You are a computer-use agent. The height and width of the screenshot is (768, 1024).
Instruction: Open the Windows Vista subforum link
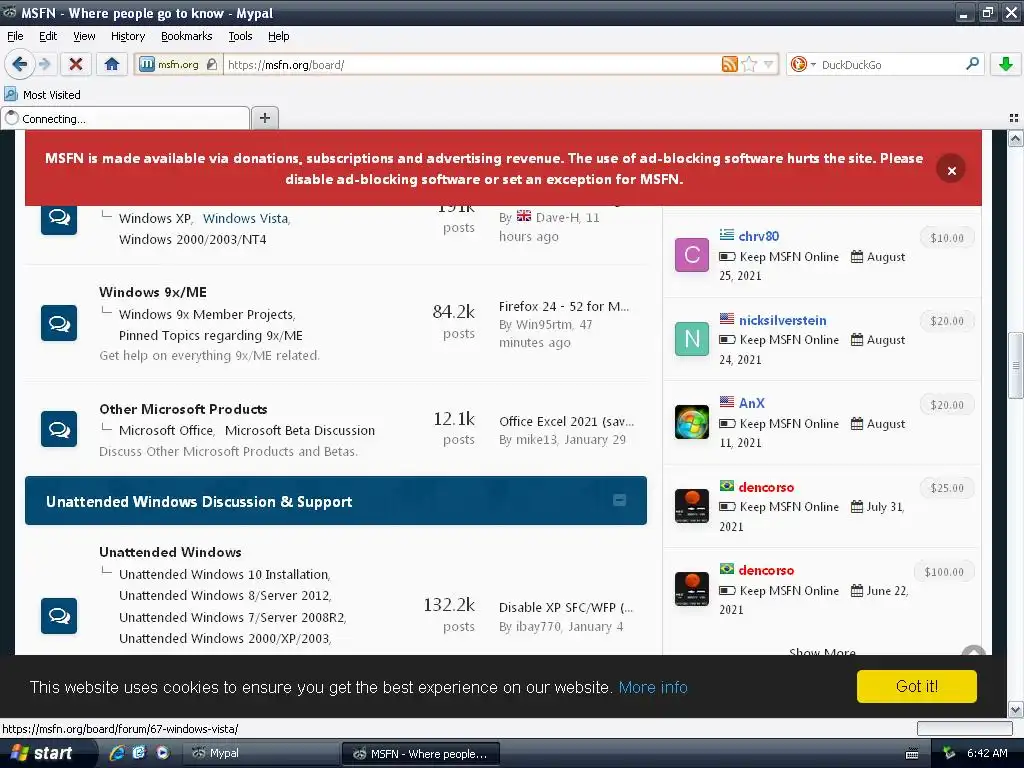pyautogui.click(x=246, y=218)
